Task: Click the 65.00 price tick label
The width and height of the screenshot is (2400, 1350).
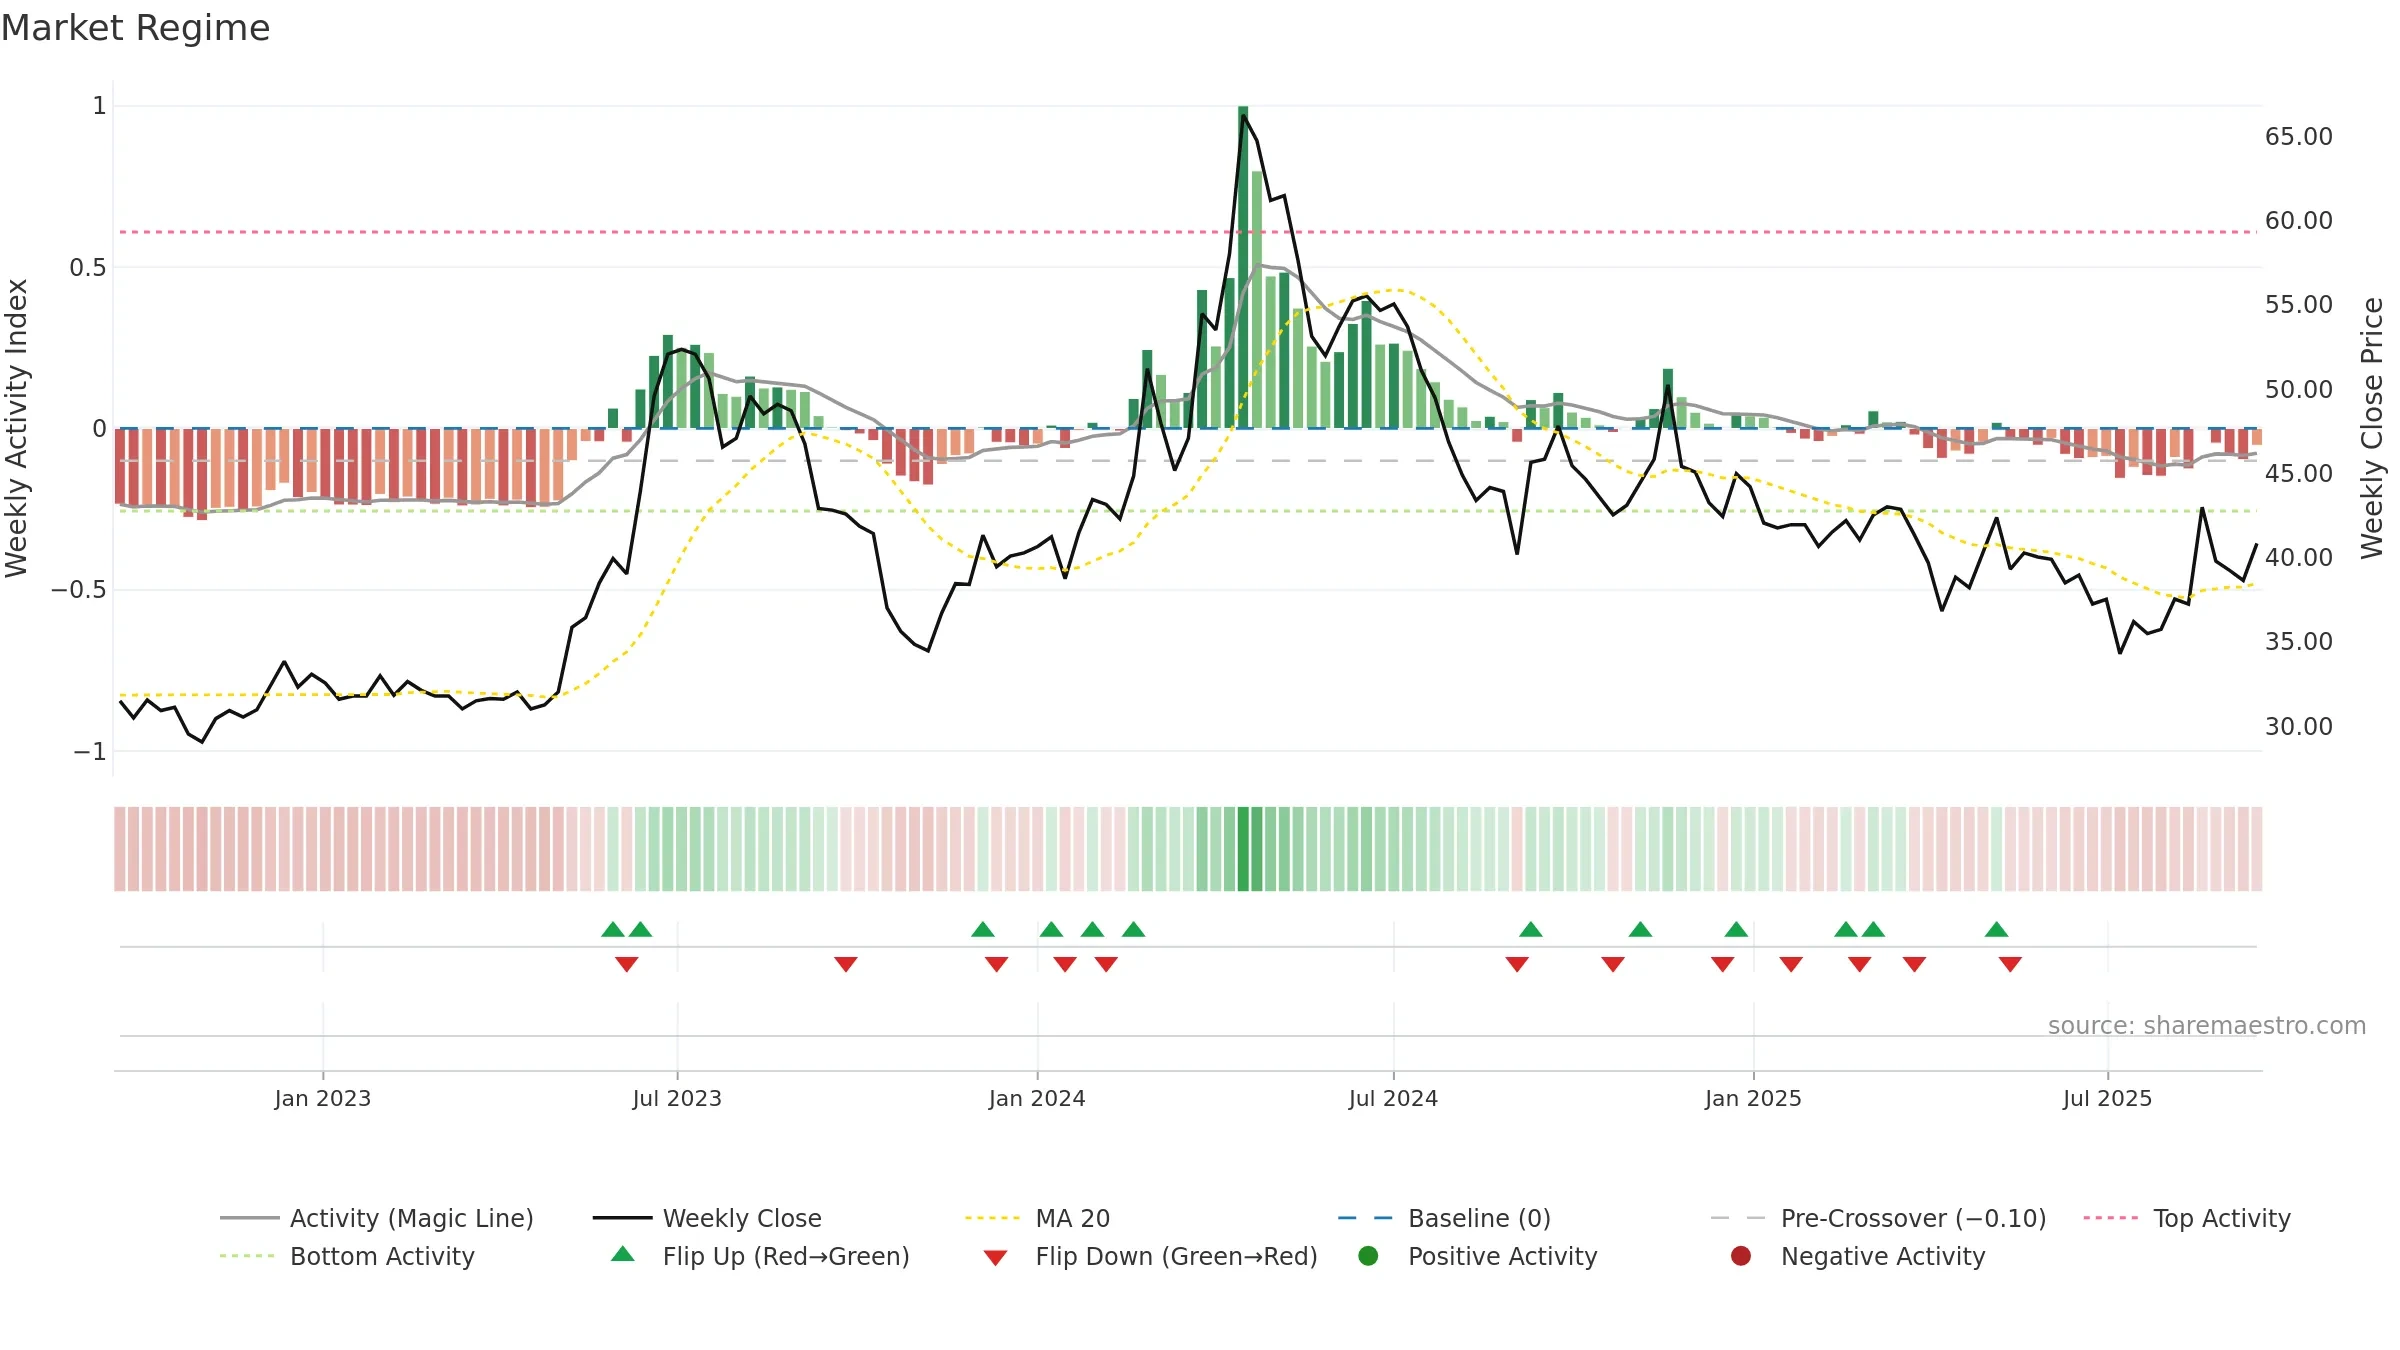Action: pos(2299,136)
